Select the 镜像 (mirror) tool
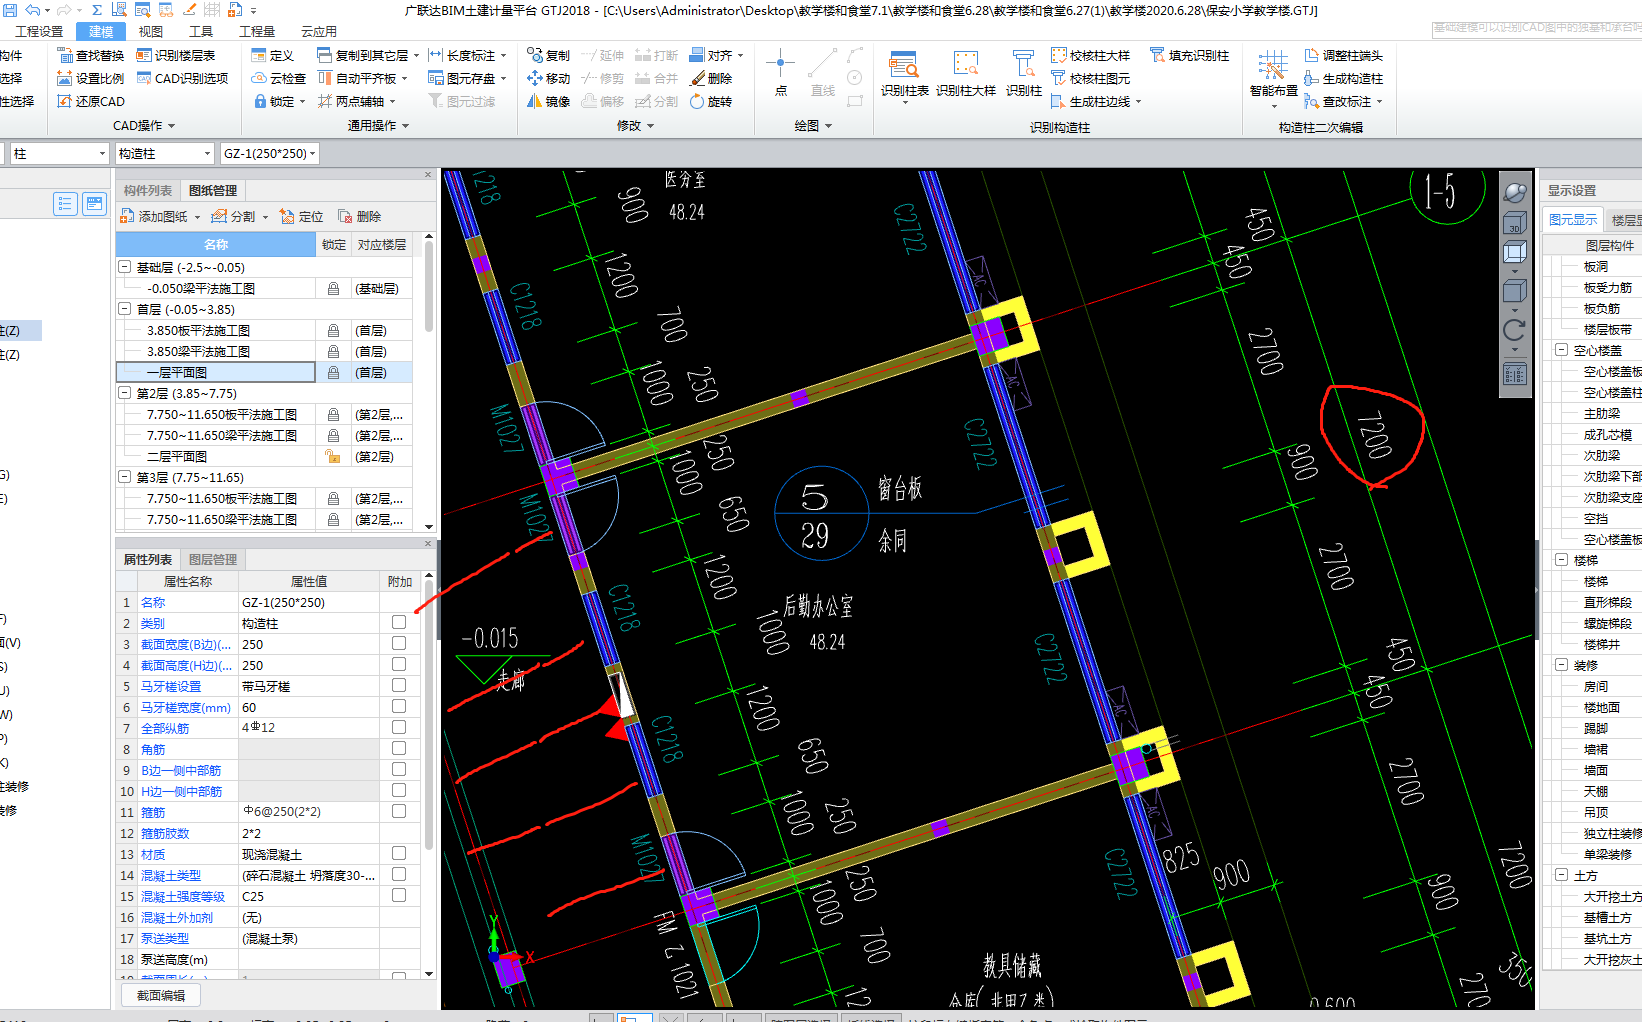Image resolution: width=1642 pixels, height=1022 pixels. [548, 101]
